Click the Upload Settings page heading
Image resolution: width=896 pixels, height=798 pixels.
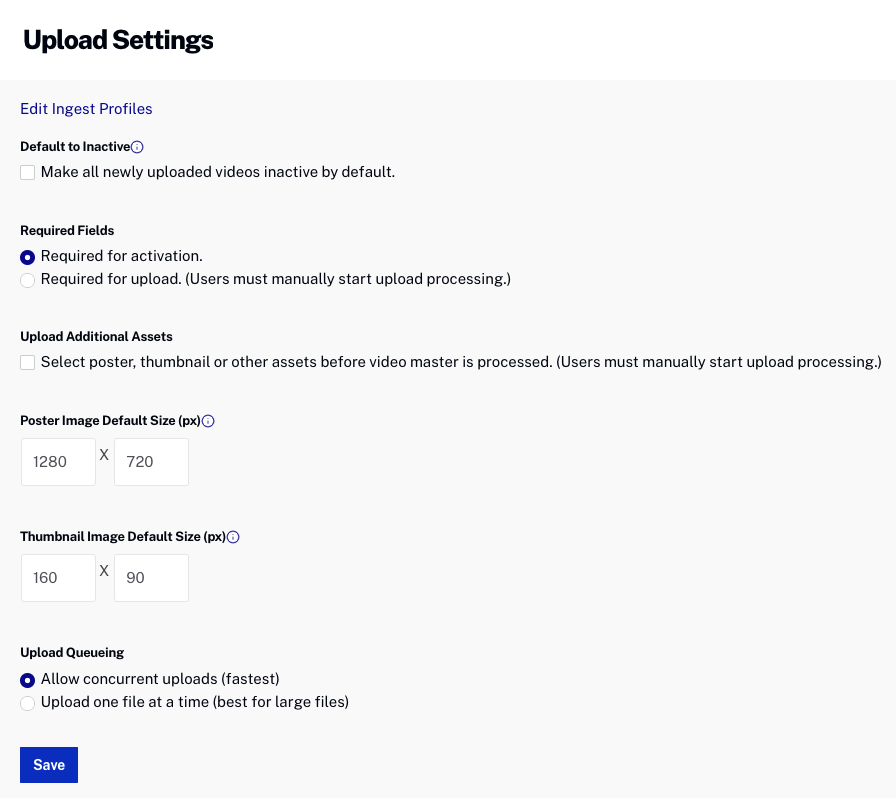(x=118, y=40)
